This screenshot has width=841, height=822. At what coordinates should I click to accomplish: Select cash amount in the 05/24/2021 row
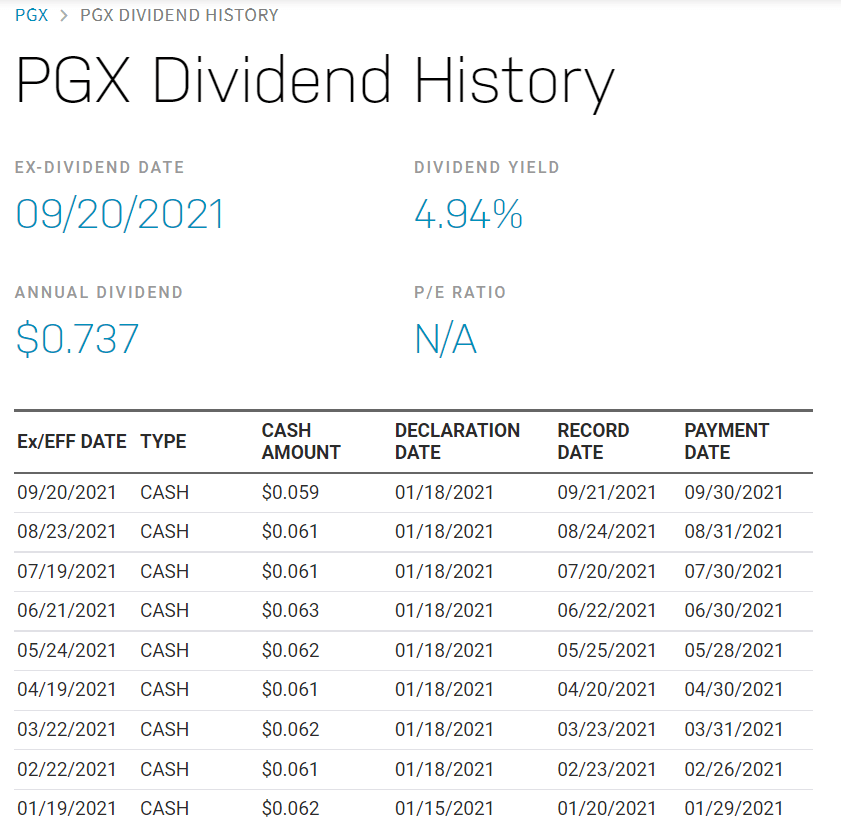pyautogui.click(x=290, y=650)
